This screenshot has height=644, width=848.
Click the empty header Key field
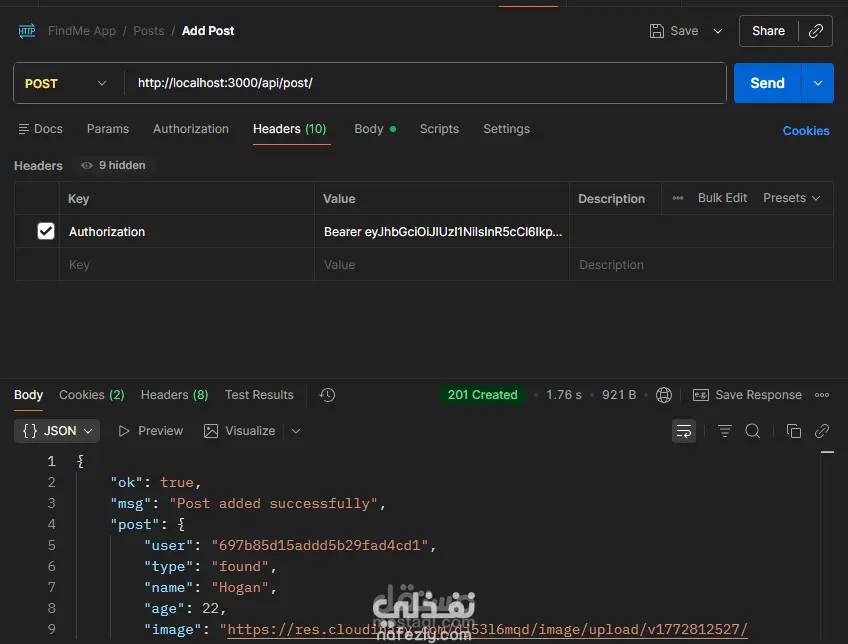pos(187,264)
